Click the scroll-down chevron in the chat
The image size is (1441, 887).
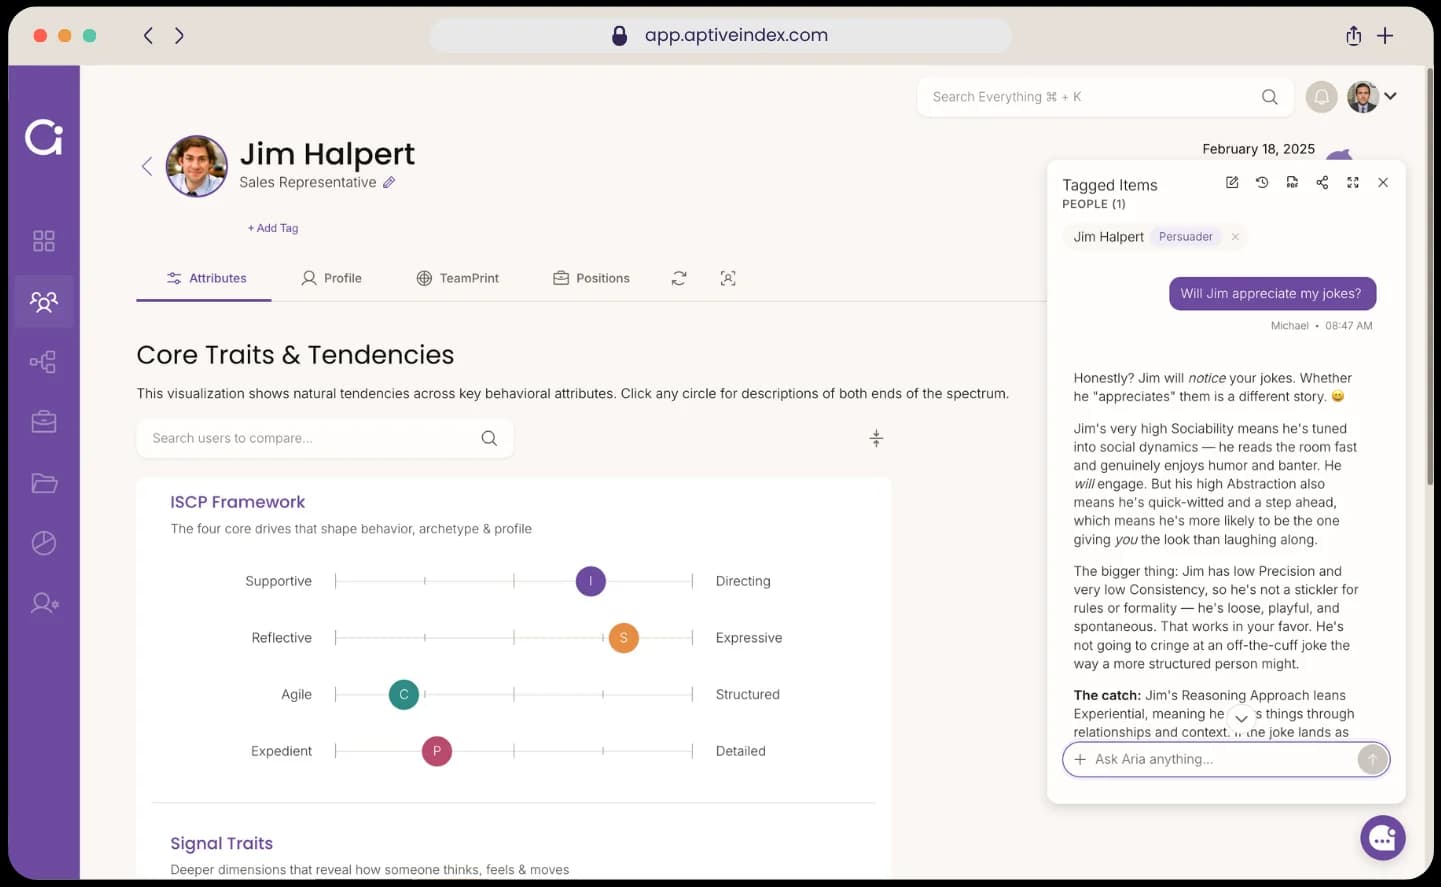[1241, 718]
